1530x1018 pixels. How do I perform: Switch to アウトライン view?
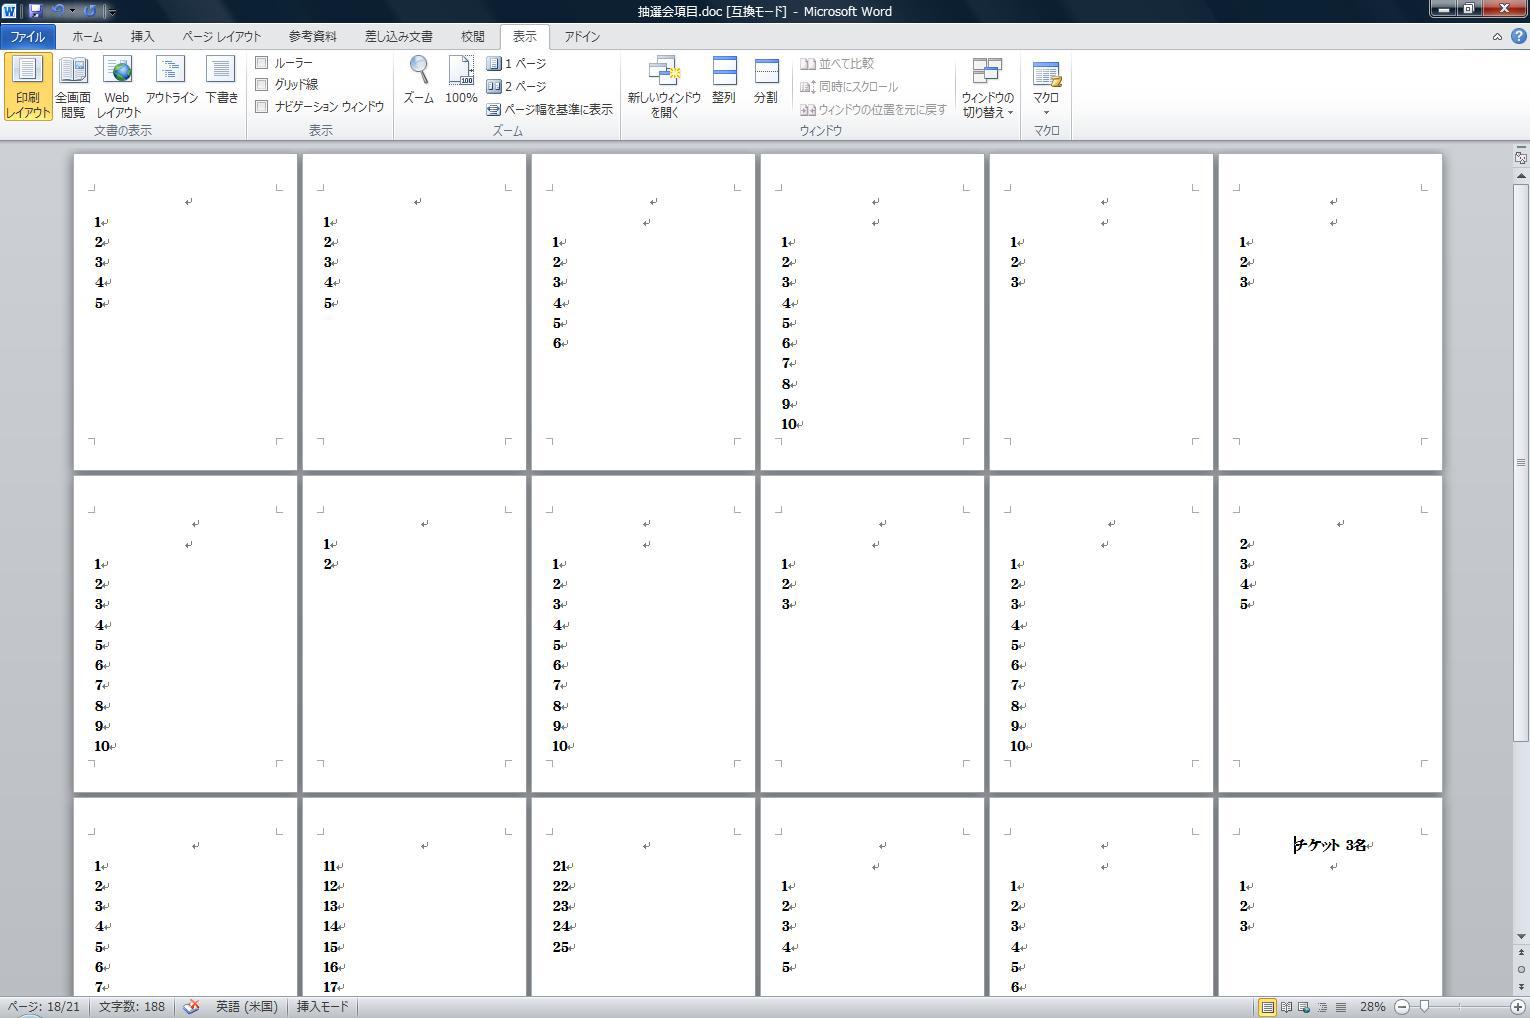171,81
